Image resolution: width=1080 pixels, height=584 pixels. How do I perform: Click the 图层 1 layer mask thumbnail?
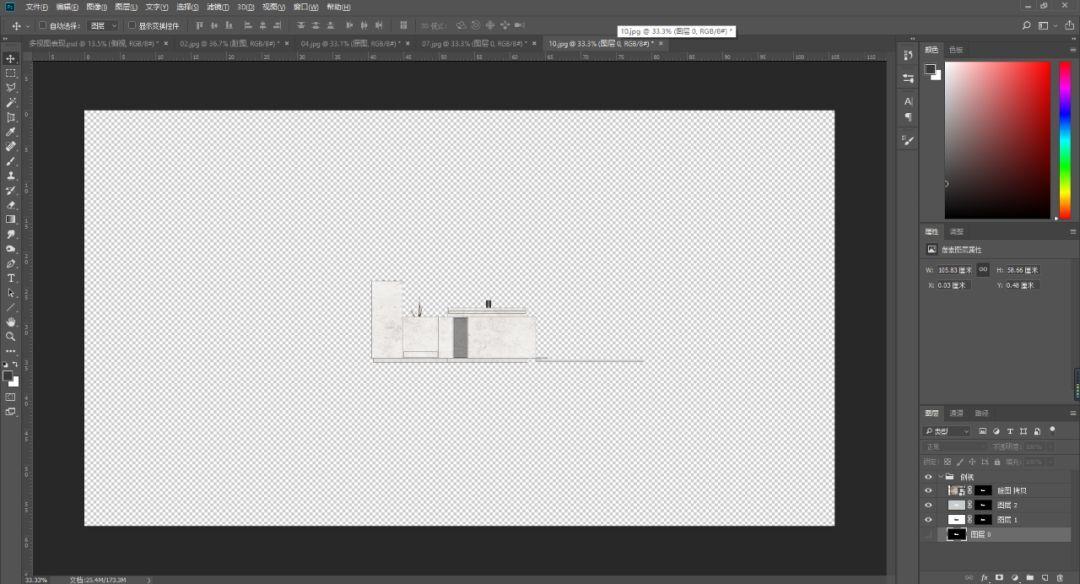tap(983, 520)
